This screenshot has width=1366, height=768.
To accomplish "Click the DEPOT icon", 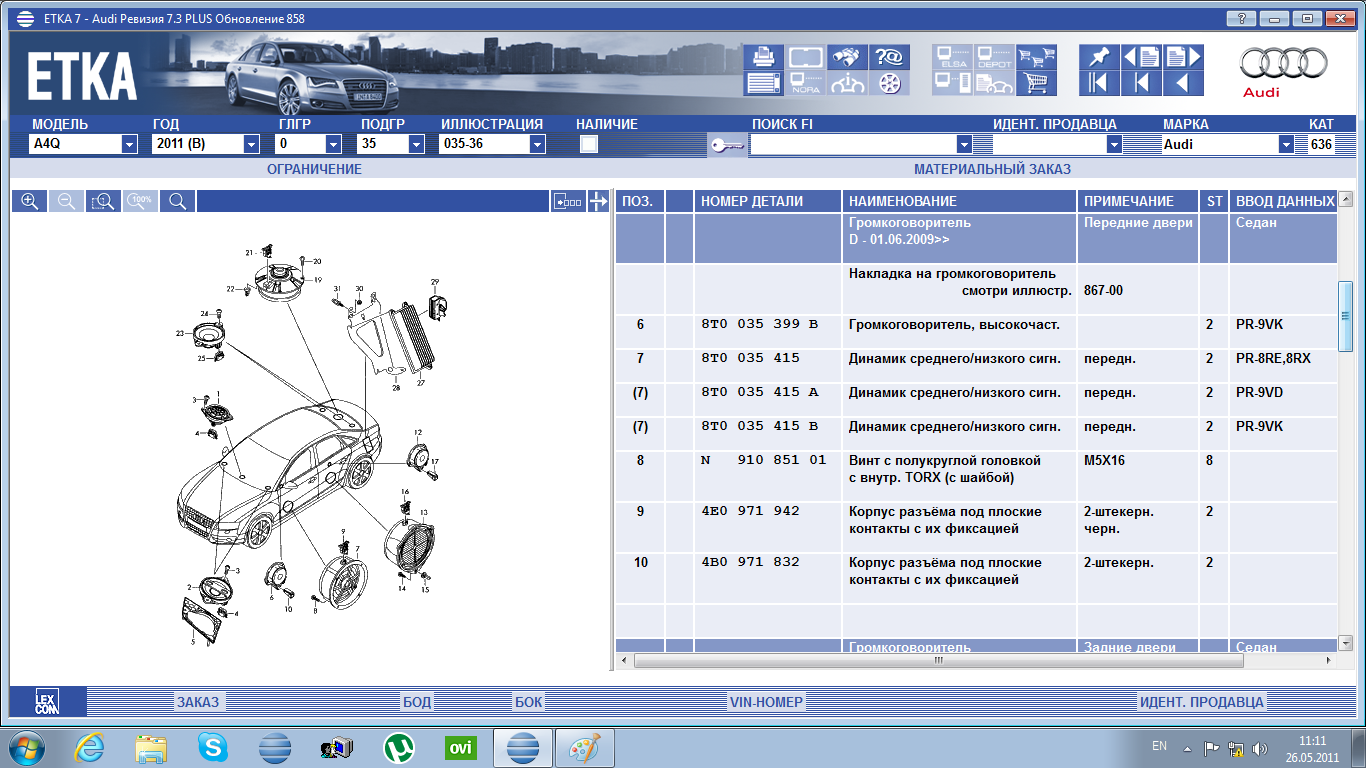I will click(x=995, y=56).
